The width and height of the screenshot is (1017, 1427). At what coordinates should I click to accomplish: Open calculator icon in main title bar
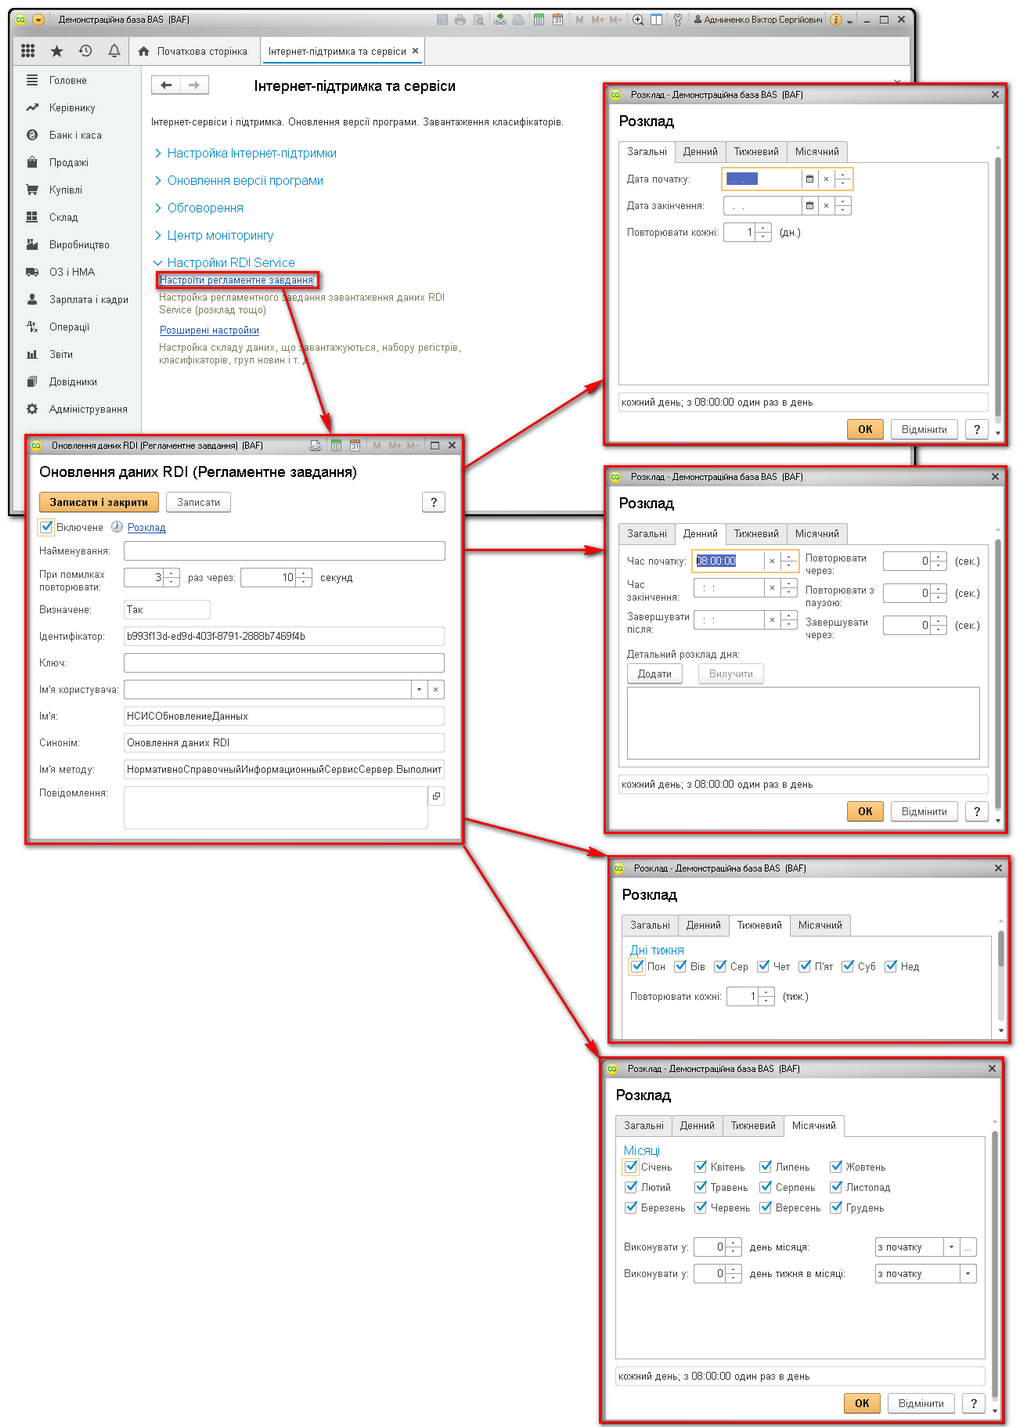tap(539, 19)
